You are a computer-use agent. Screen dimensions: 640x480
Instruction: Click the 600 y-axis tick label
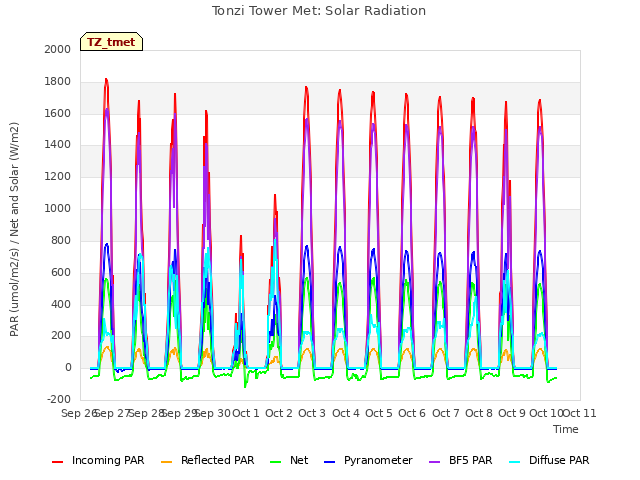[x=61, y=272]
